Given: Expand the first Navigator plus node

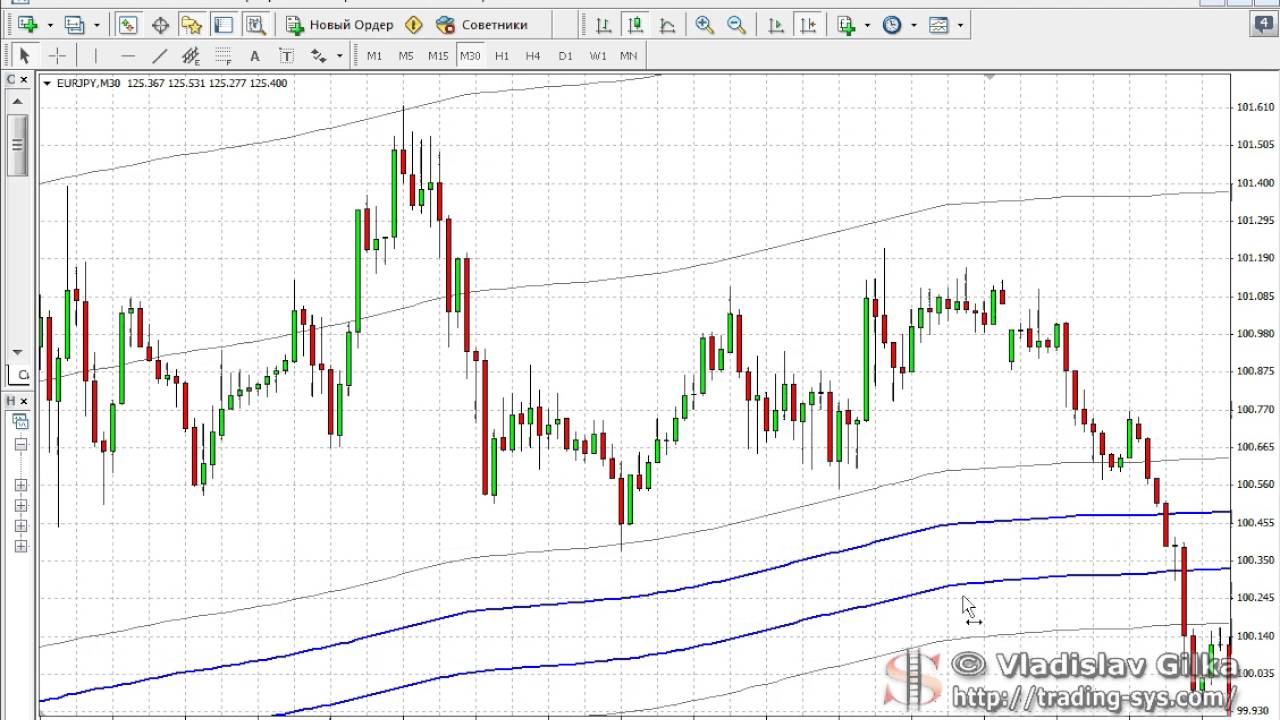Looking at the screenshot, I should pyautogui.click(x=20, y=485).
